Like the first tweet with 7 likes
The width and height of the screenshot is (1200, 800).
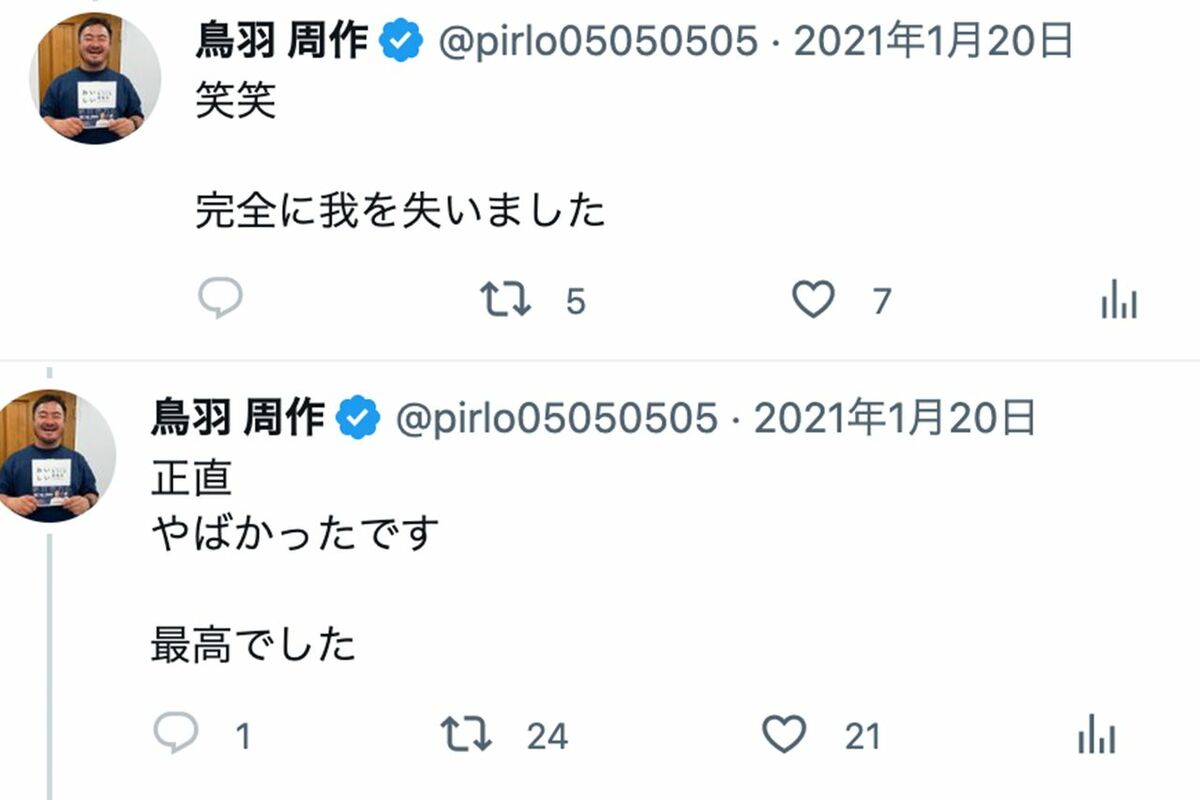click(x=813, y=300)
